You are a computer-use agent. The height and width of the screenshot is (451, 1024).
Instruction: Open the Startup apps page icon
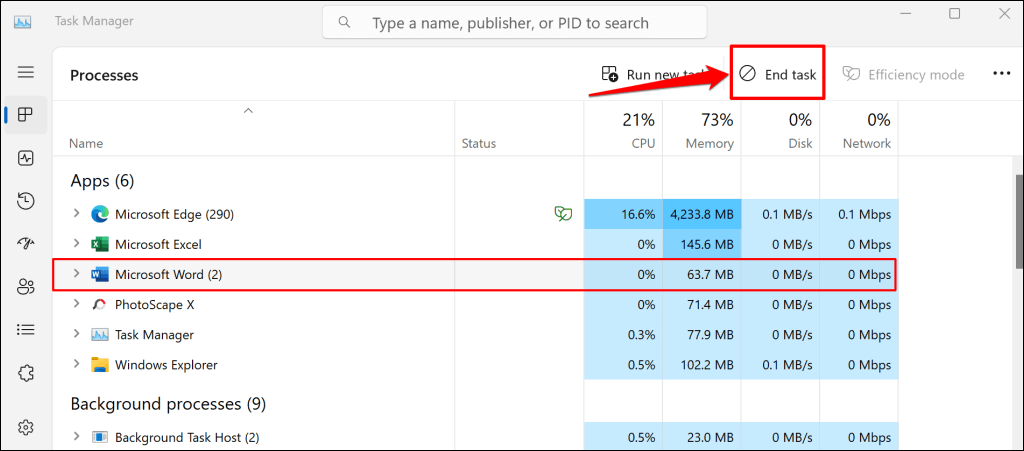tap(26, 244)
